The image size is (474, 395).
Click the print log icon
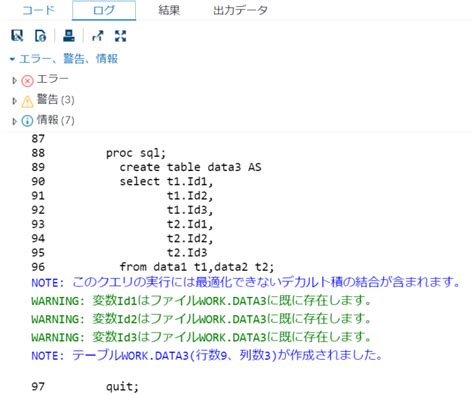(69, 36)
